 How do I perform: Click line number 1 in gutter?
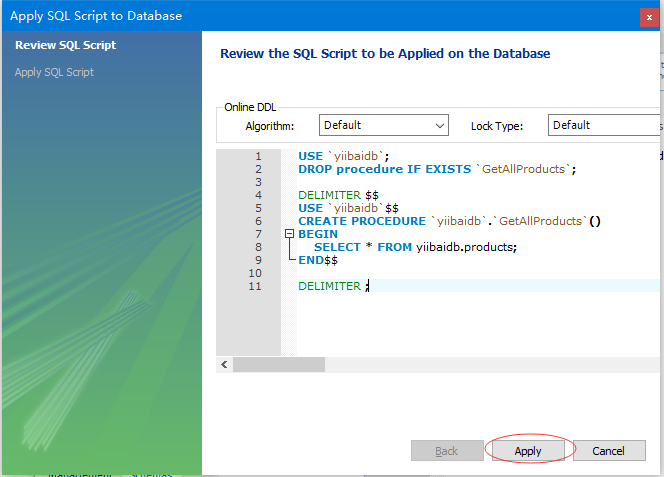258,156
